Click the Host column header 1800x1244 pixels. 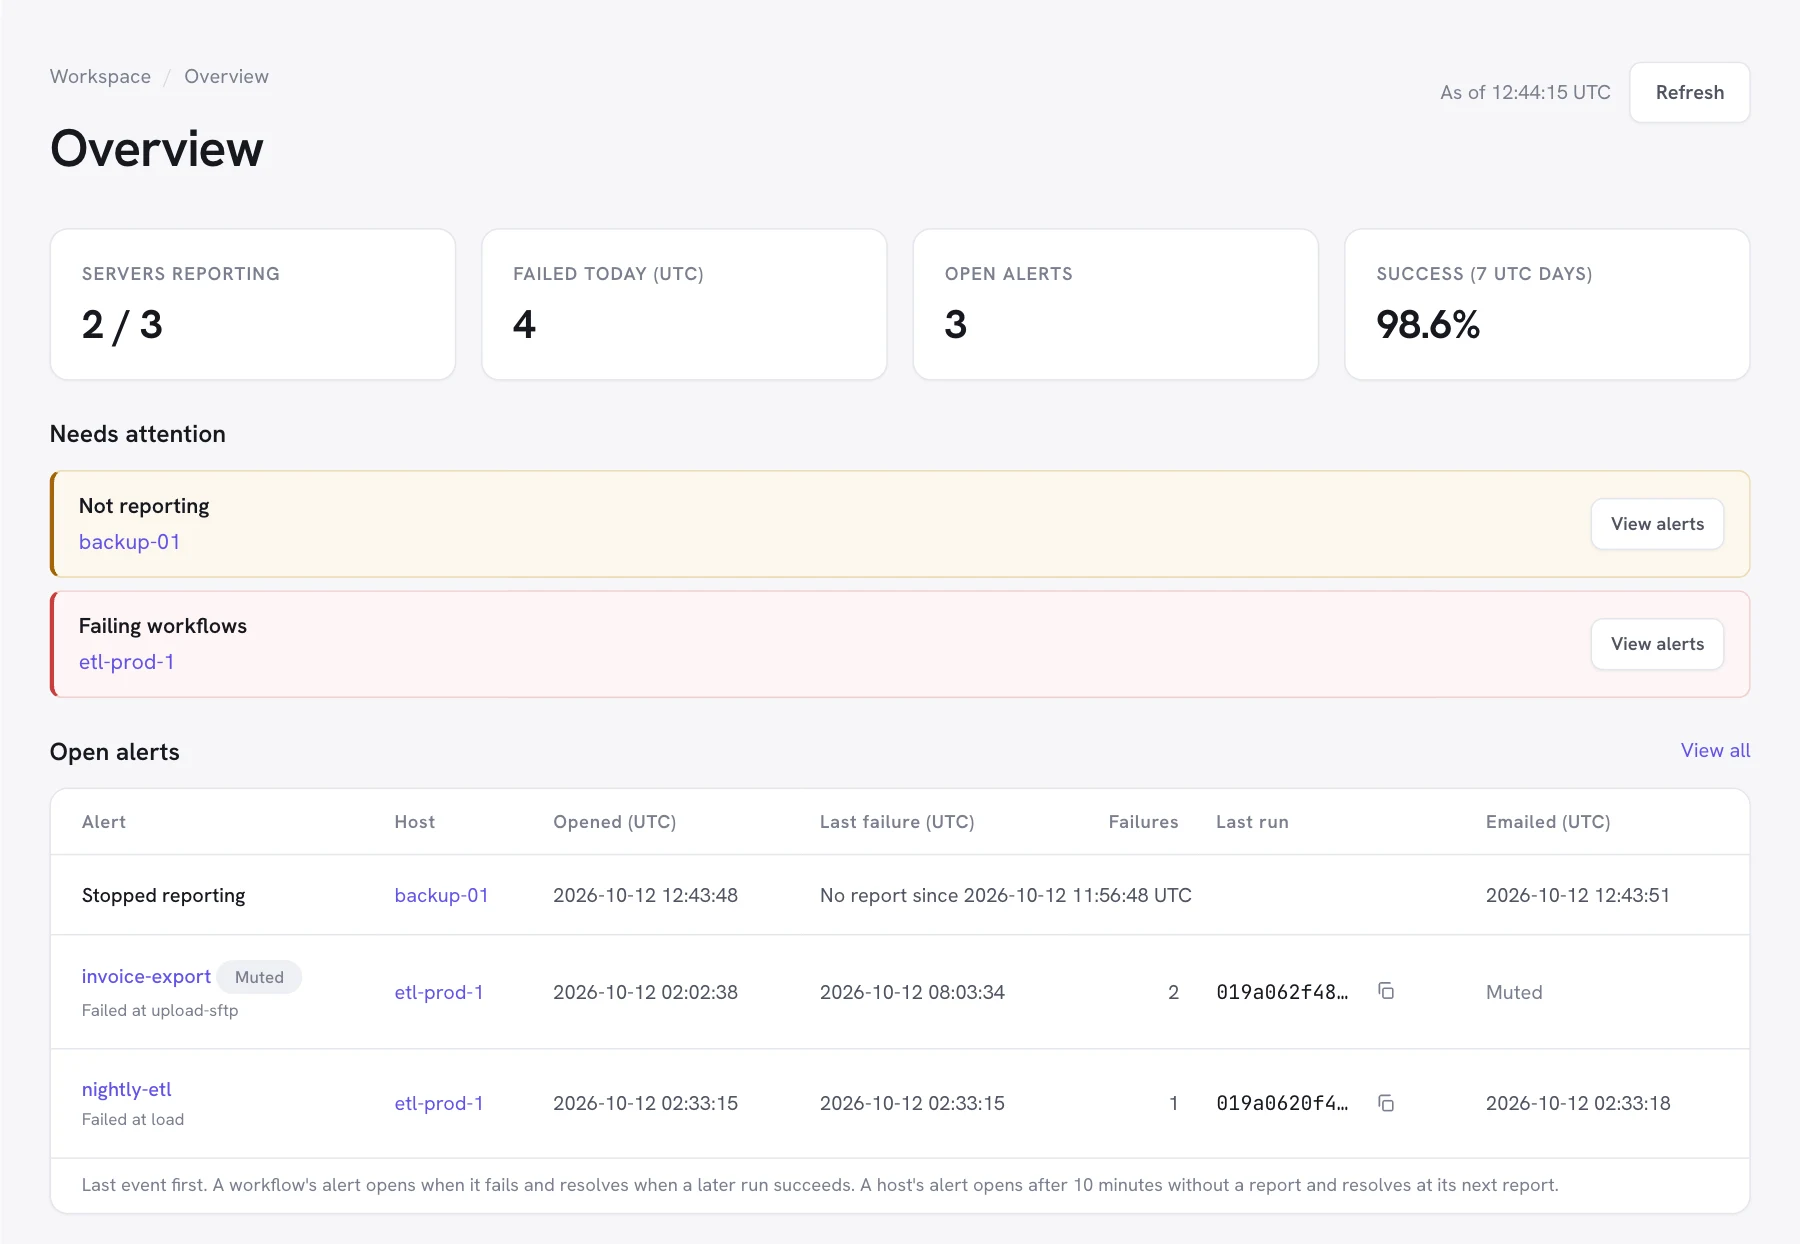click(414, 822)
